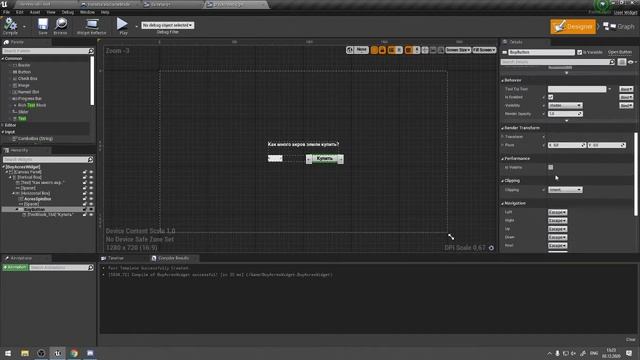Image resolution: width=640 pixels, height=360 pixels.
Task: Click the Save toolbar icon
Action: (43, 26)
